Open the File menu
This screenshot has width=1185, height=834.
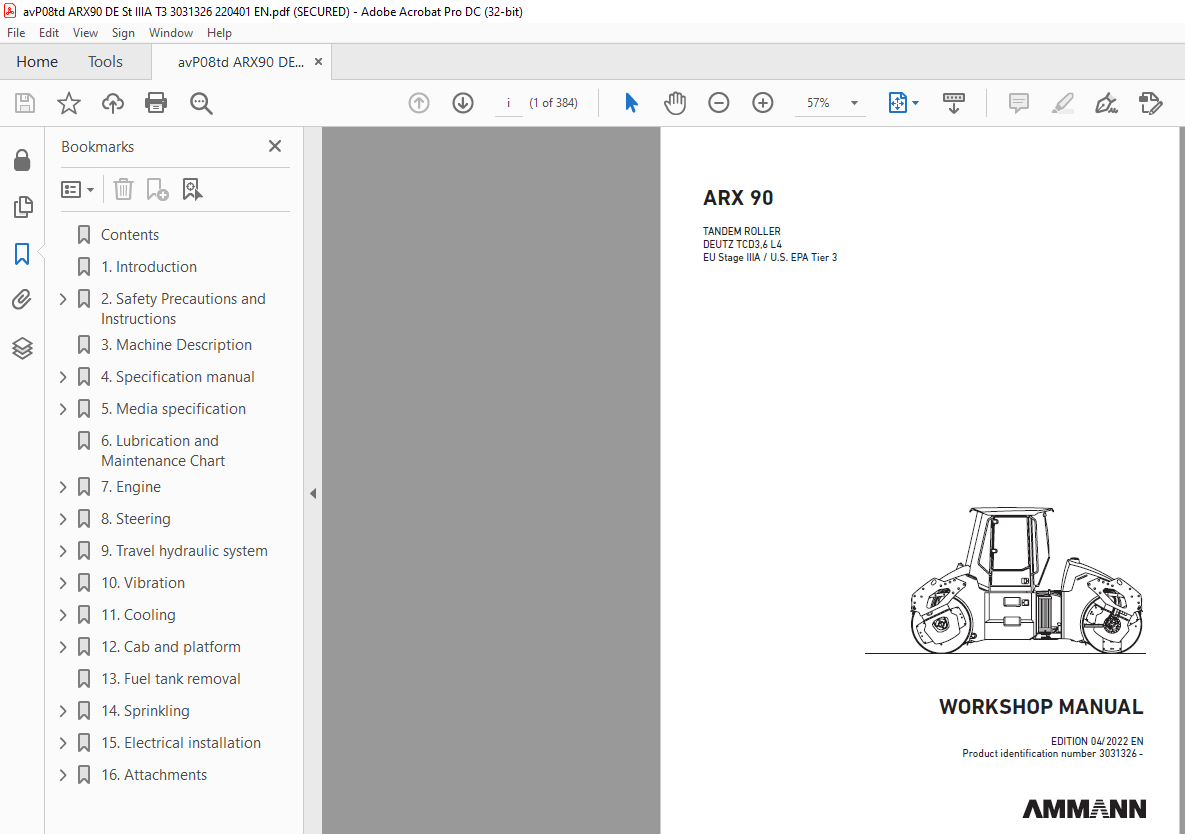coord(16,32)
